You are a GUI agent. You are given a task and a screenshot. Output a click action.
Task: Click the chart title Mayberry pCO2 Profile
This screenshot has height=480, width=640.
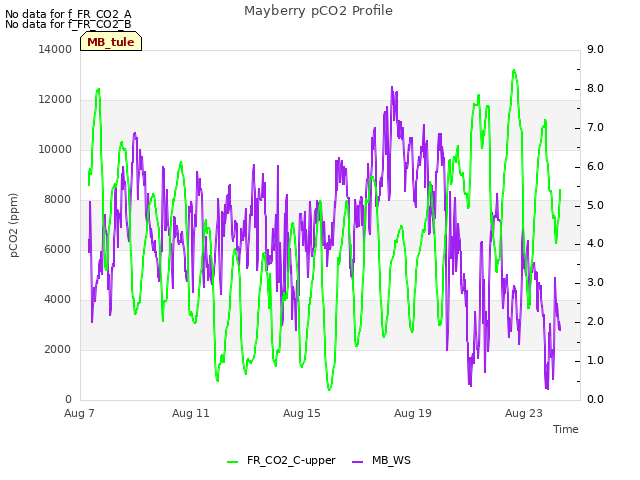pyautogui.click(x=318, y=11)
